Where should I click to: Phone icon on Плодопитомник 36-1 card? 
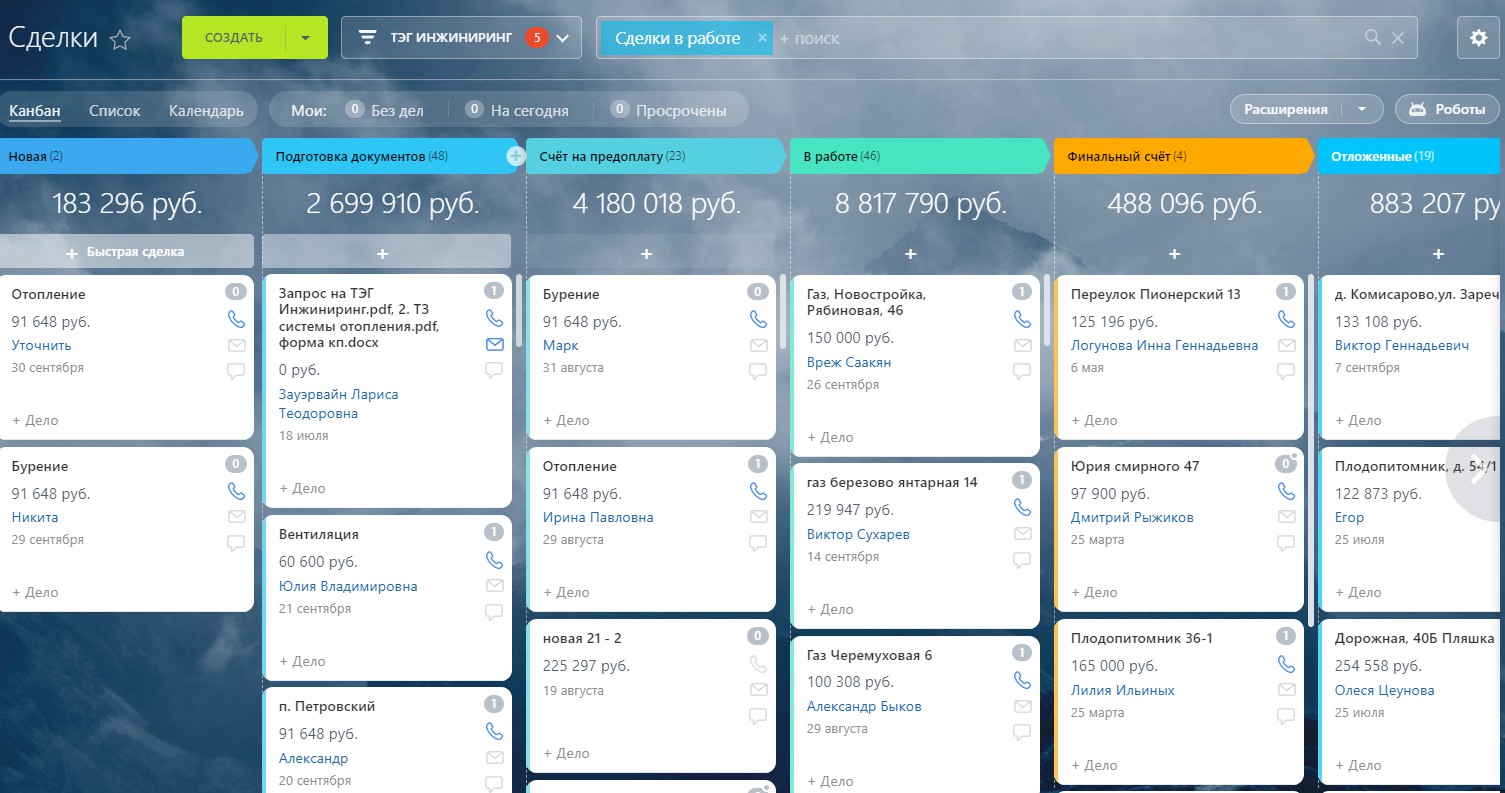(1286, 664)
